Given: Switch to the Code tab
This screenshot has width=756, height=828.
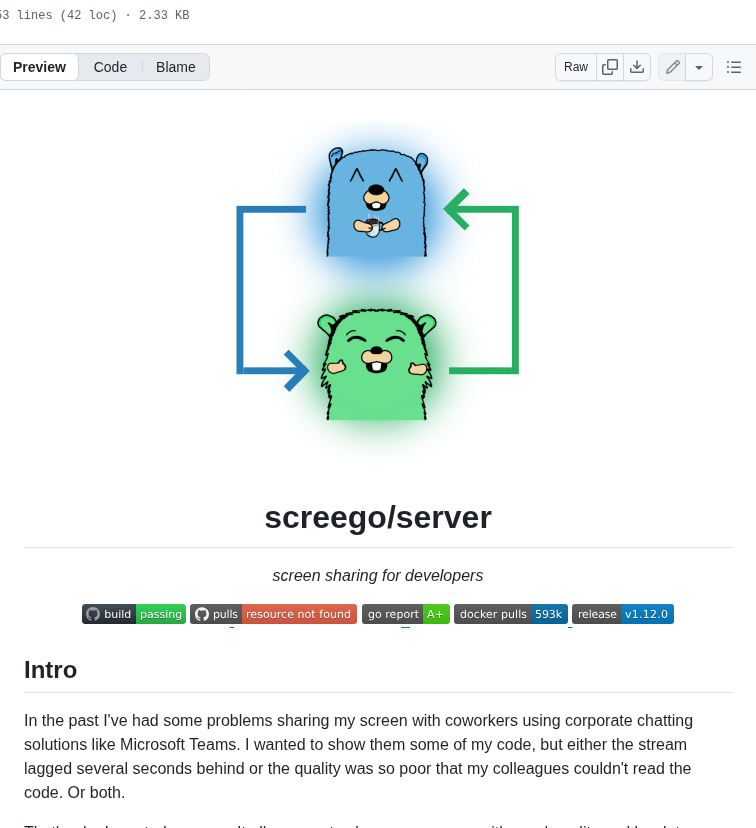Looking at the screenshot, I should (x=110, y=67).
